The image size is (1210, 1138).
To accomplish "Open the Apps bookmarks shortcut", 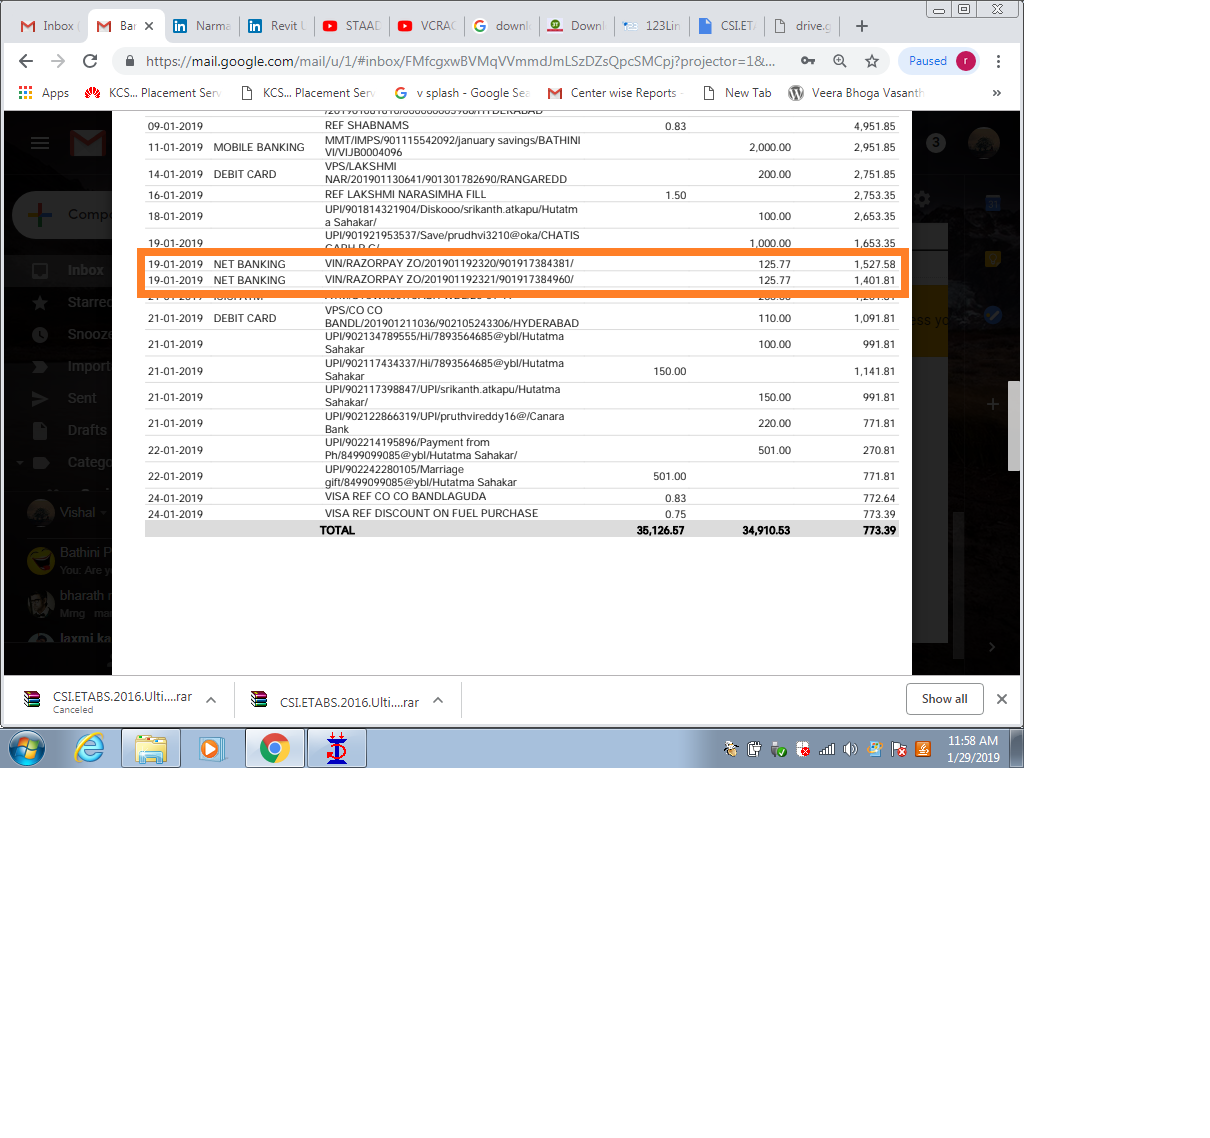I will (44, 93).
